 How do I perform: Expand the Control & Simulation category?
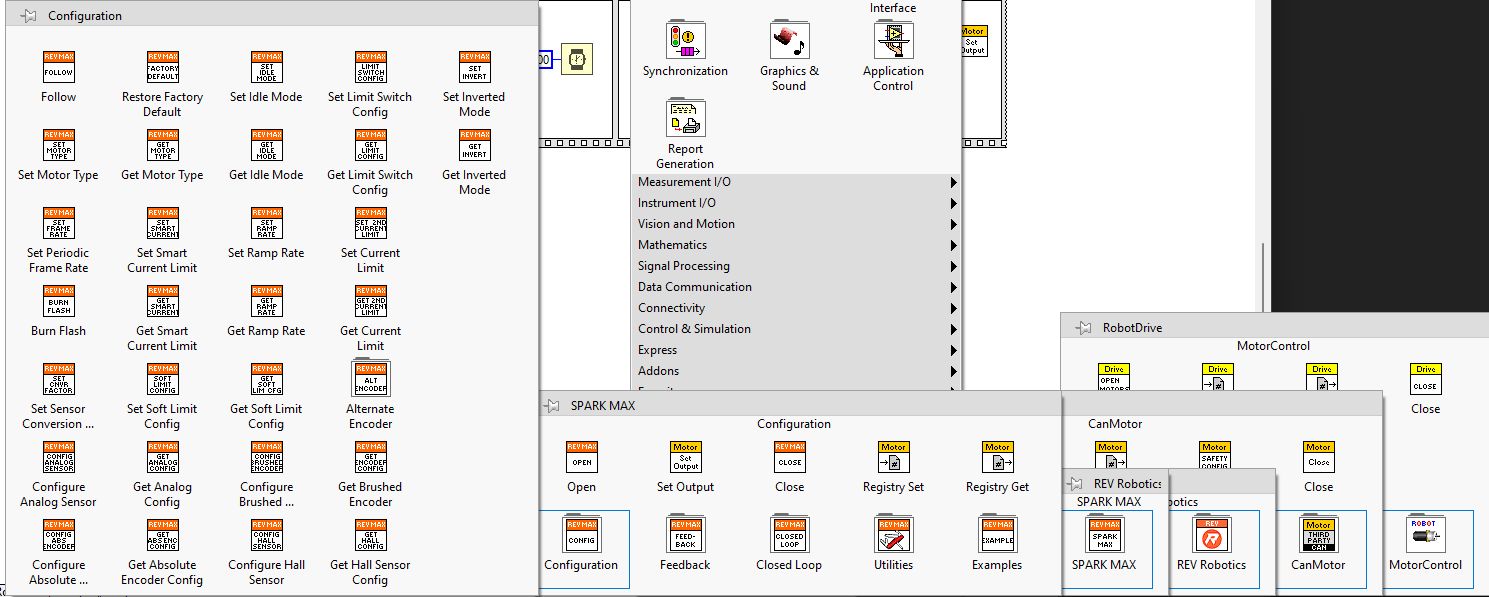click(x=797, y=329)
